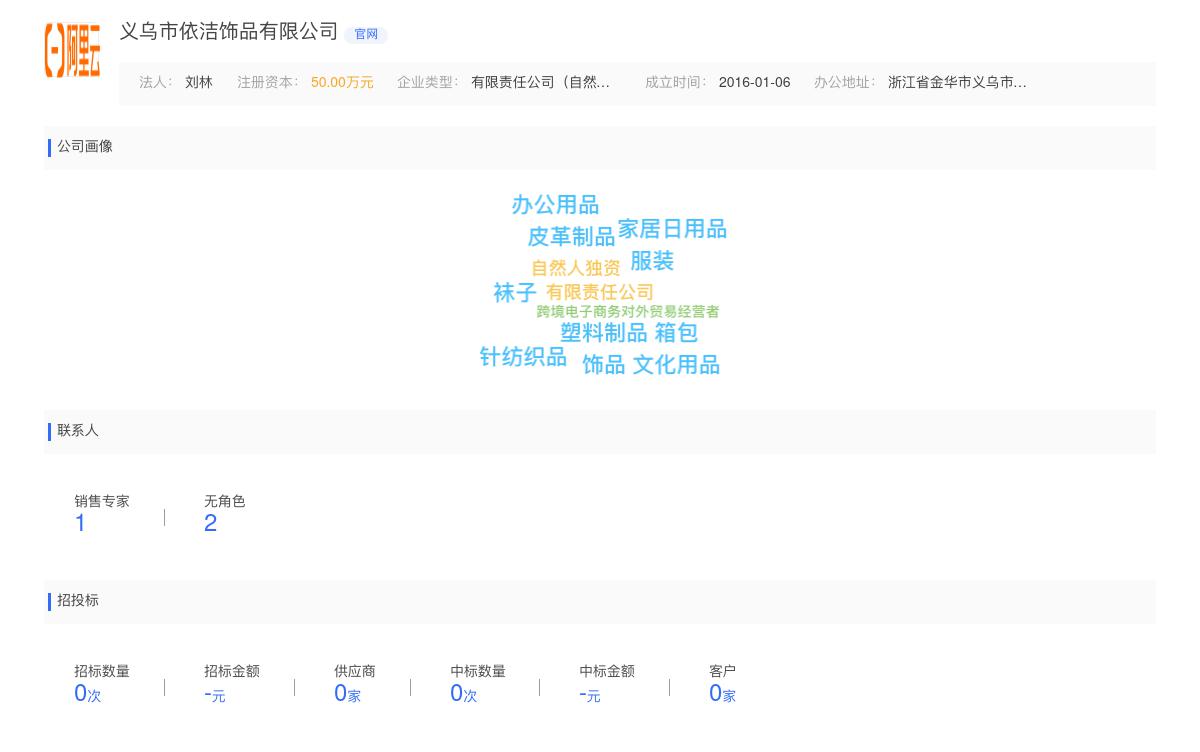Click the 供应商 count 0家
The image size is (1200, 752).
pos(347,693)
